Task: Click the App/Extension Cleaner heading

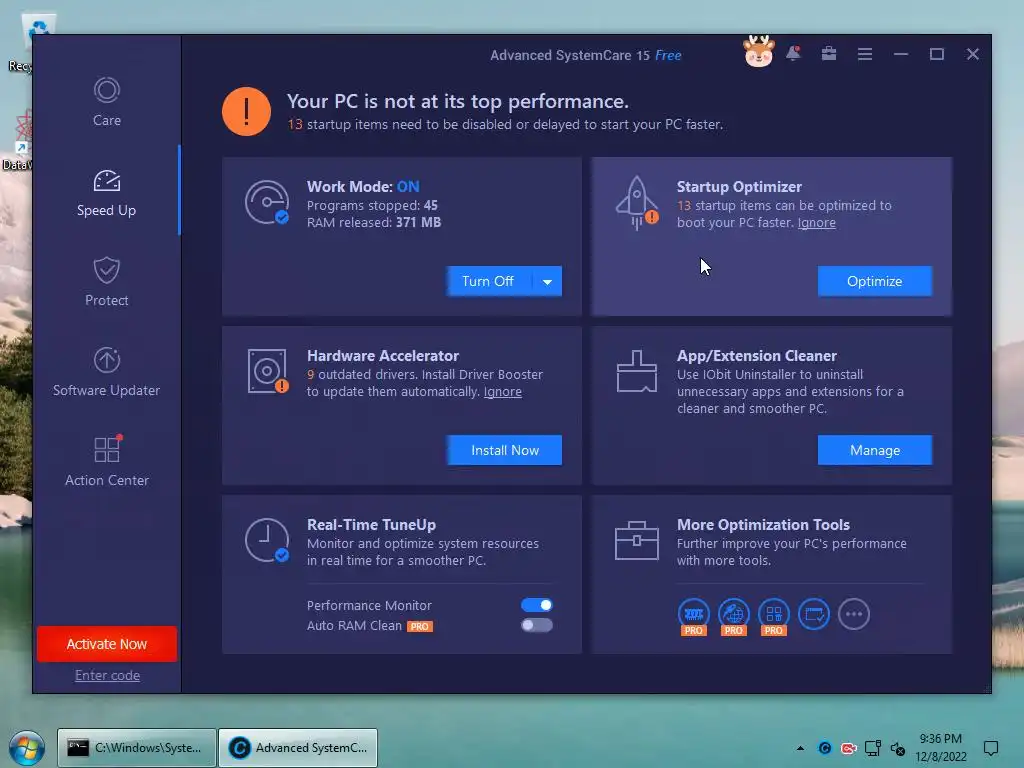Action: (x=757, y=356)
